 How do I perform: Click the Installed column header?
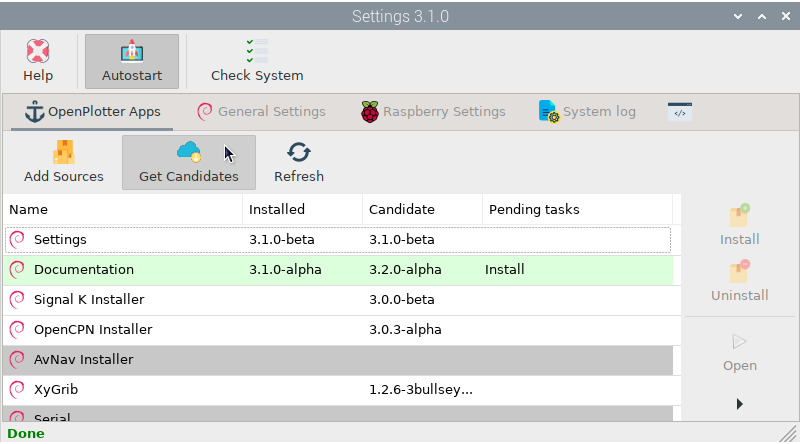[x=303, y=209]
